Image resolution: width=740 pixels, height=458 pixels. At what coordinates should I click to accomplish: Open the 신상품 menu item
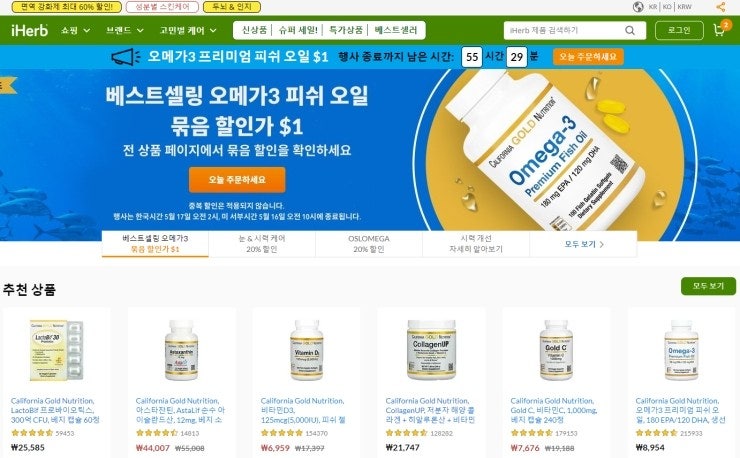[254, 30]
